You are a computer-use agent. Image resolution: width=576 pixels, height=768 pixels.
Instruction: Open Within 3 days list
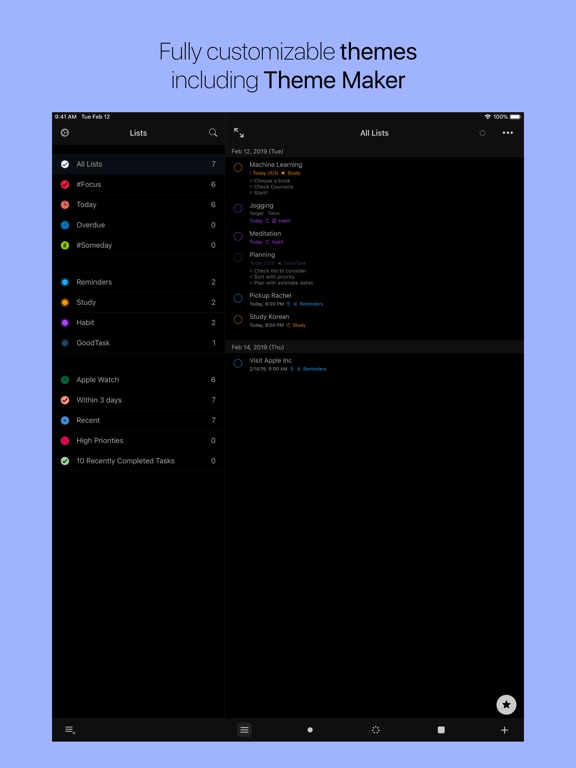(139, 400)
